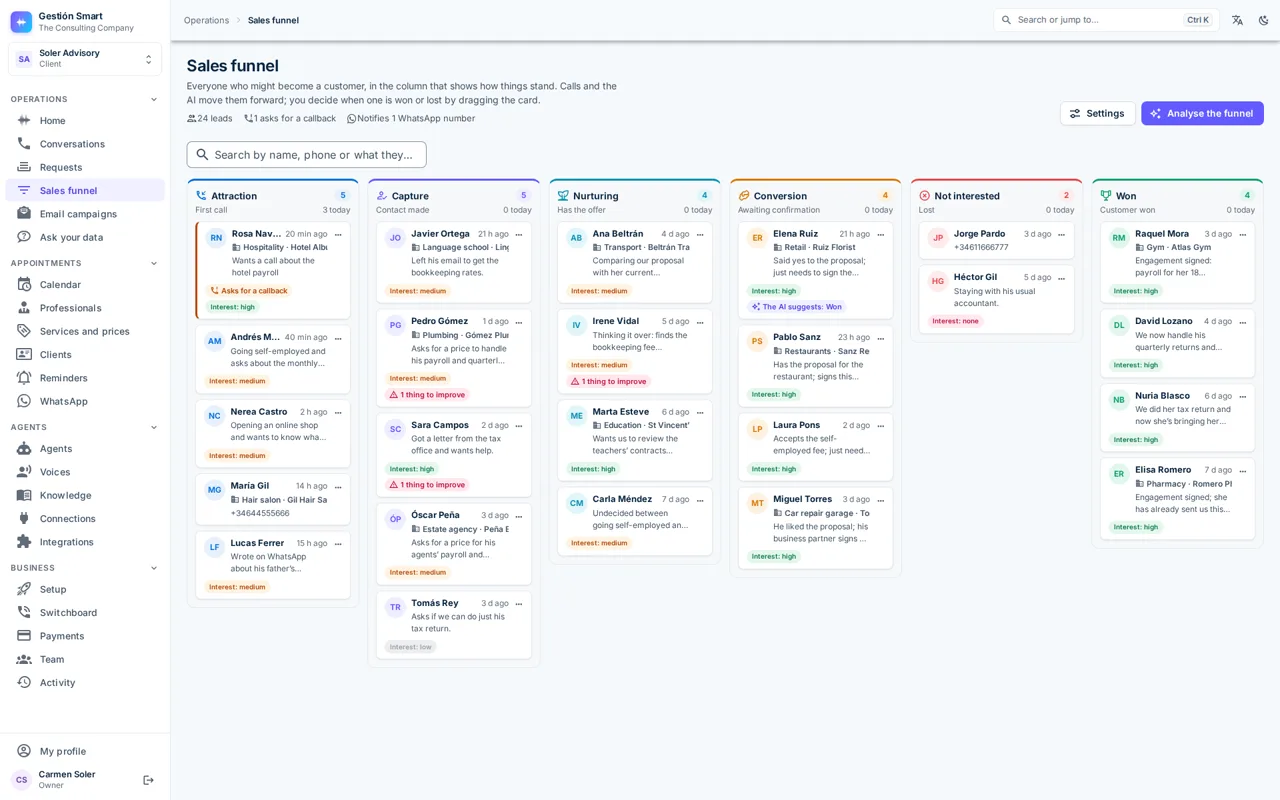Click Operations breadcrumb link

pos(206,20)
